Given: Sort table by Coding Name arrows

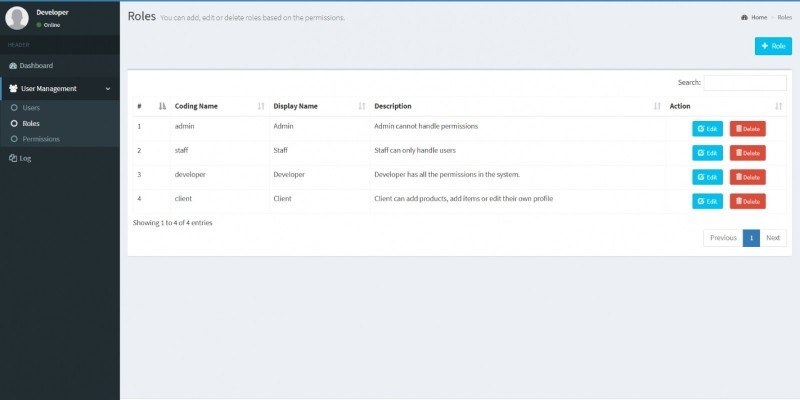Looking at the screenshot, I should 261,106.
